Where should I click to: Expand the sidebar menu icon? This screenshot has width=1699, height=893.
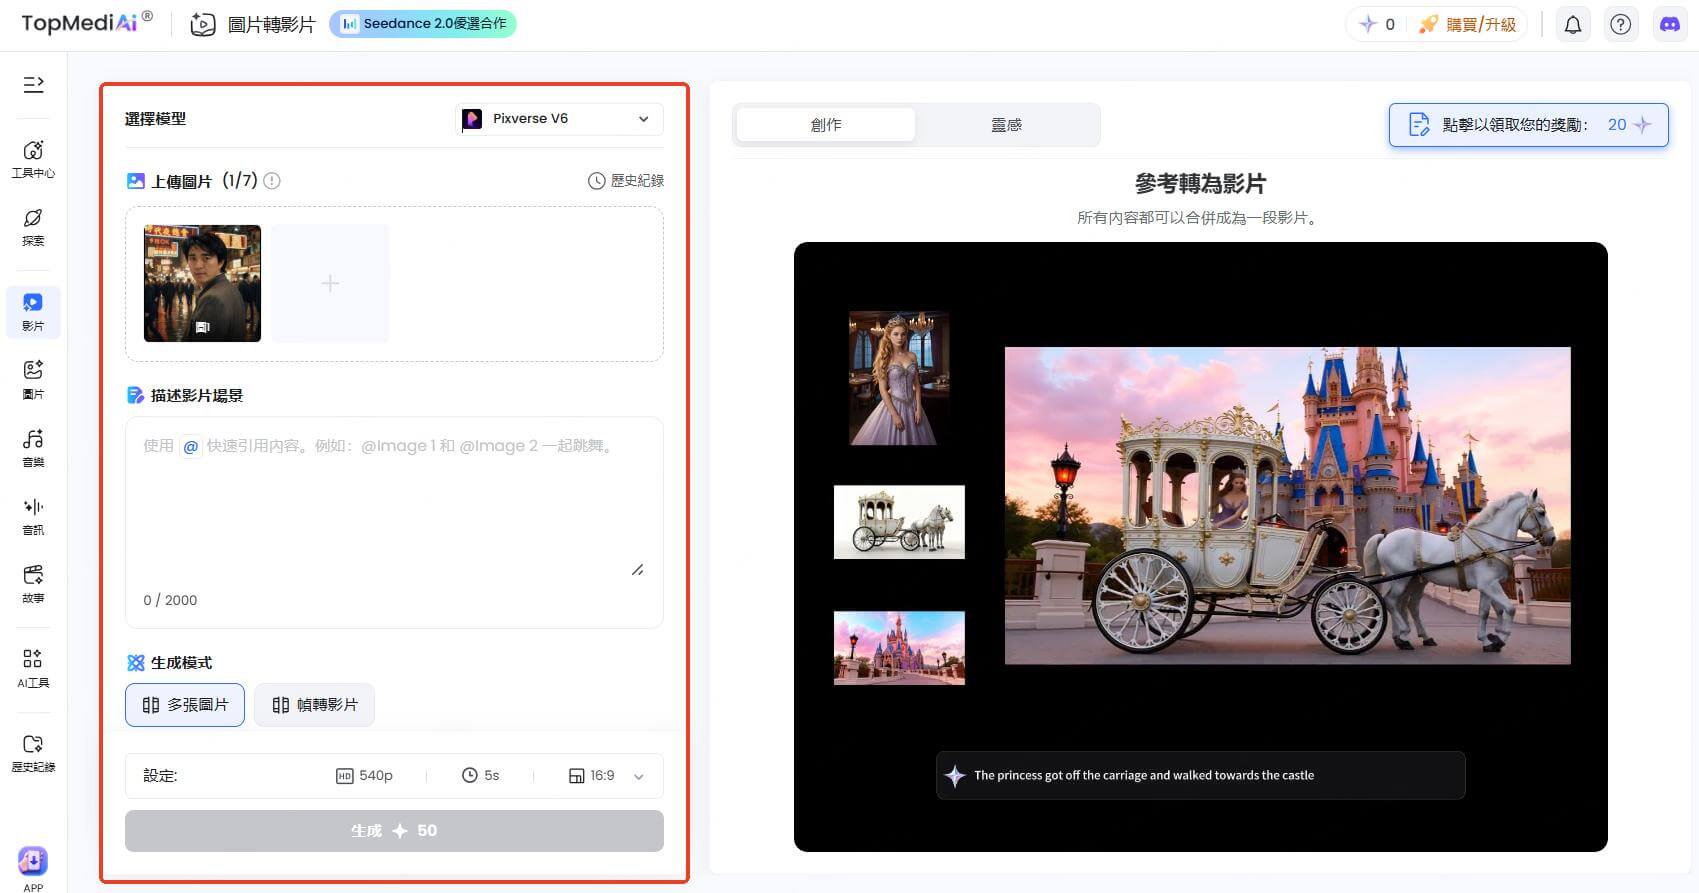33,84
